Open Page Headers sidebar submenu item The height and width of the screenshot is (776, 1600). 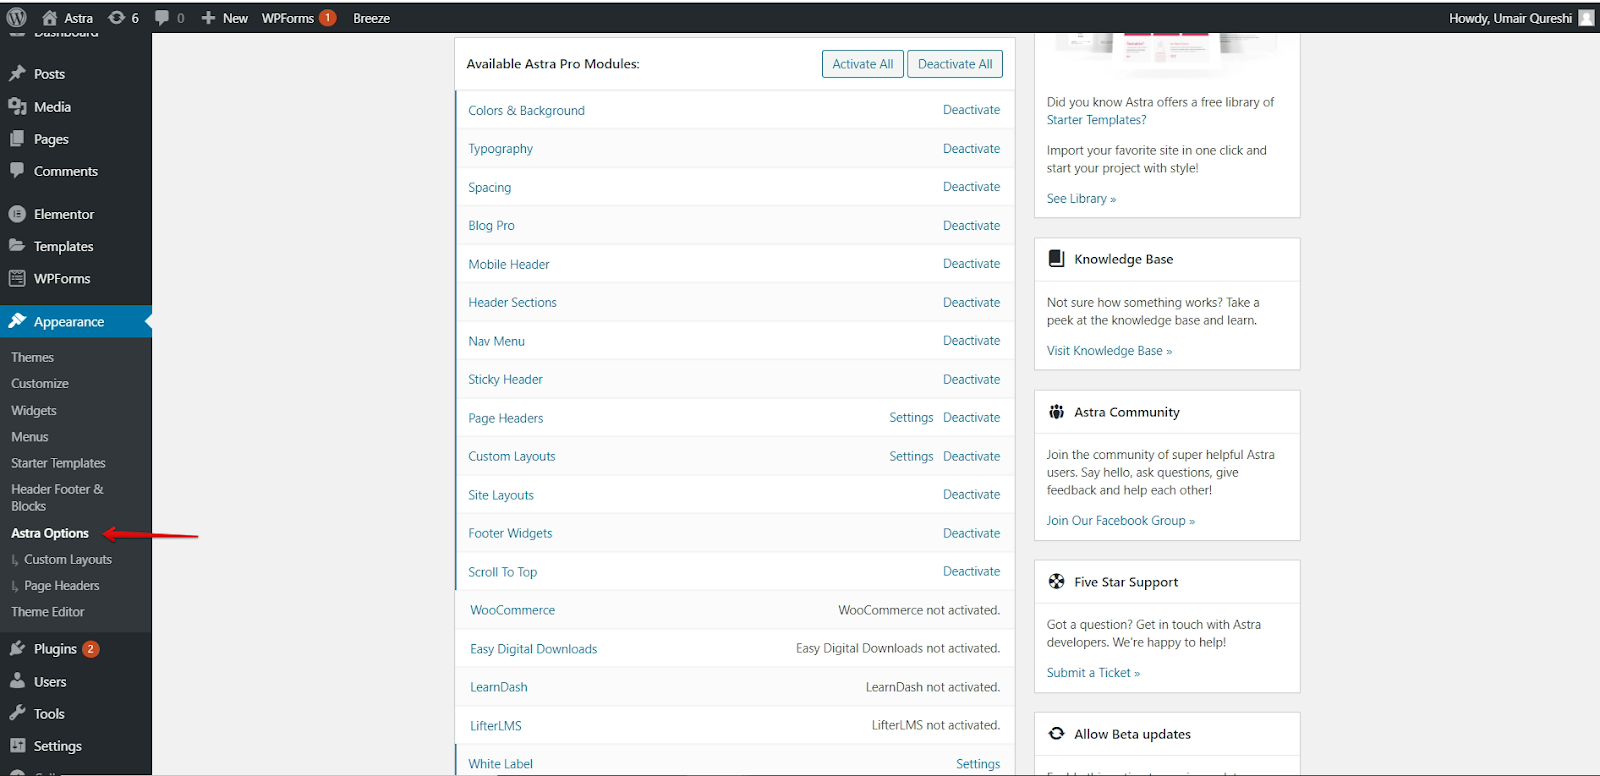[x=62, y=586]
